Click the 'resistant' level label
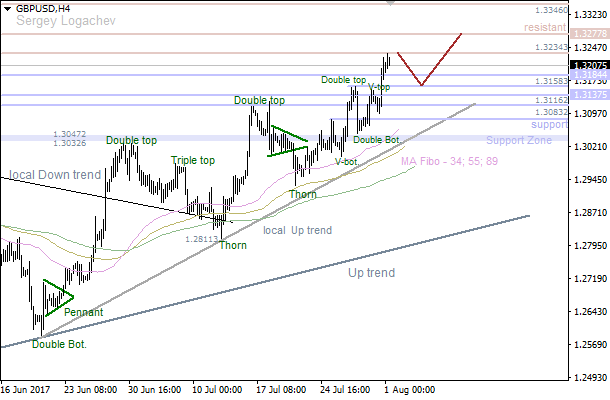The width and height of the screenshot is (610, 400). (546, 27)
